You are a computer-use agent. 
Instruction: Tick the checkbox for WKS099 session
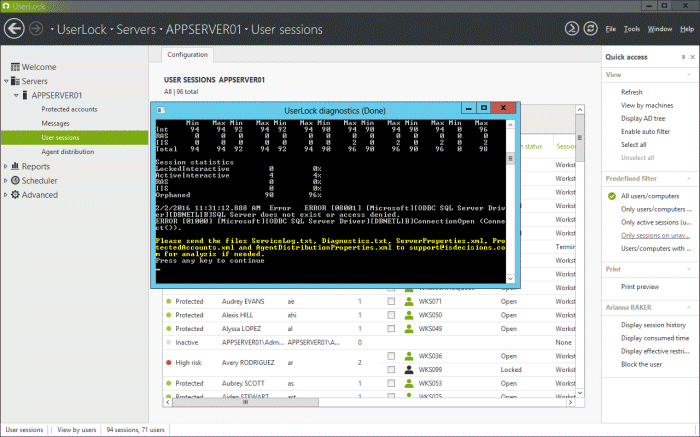pos(391,370)
